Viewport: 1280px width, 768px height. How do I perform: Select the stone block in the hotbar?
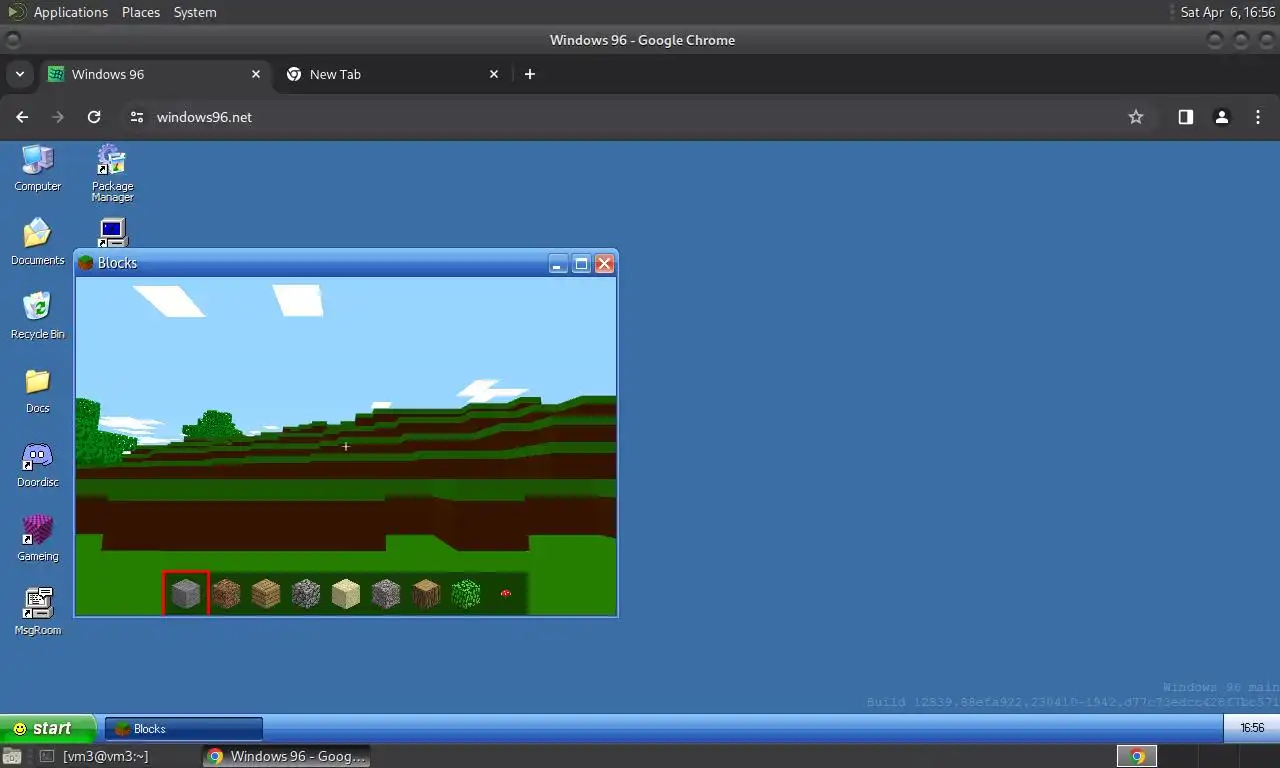point(186,593)
